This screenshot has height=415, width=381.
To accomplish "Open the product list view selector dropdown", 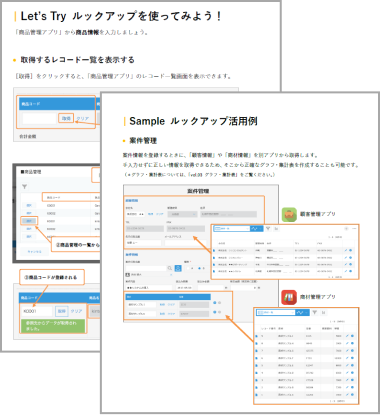I will pos(276,312).
